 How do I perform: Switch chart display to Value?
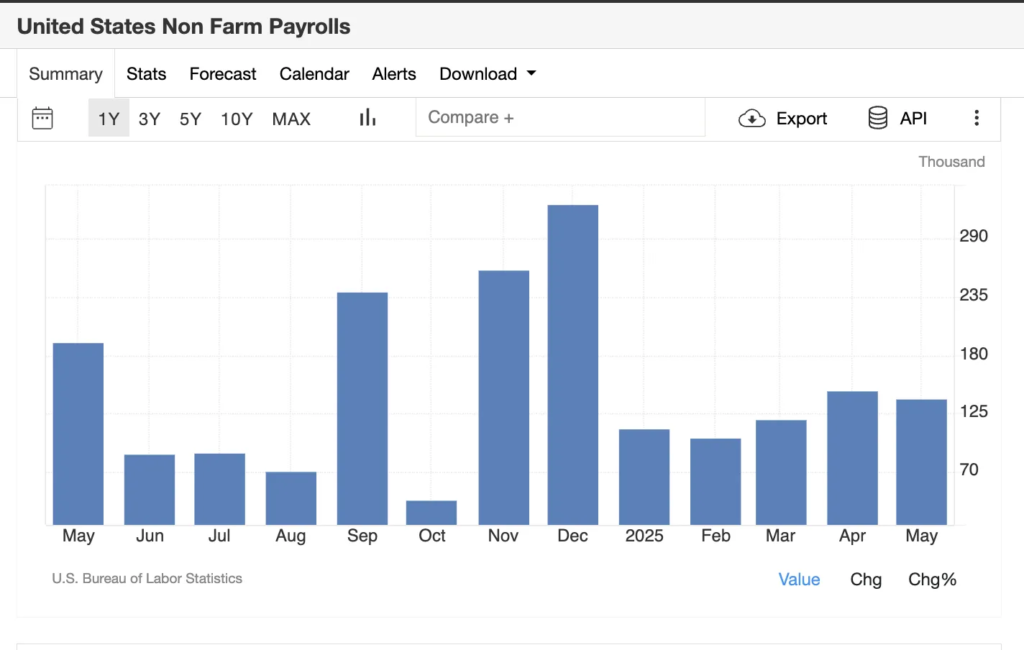click(799, 579)
